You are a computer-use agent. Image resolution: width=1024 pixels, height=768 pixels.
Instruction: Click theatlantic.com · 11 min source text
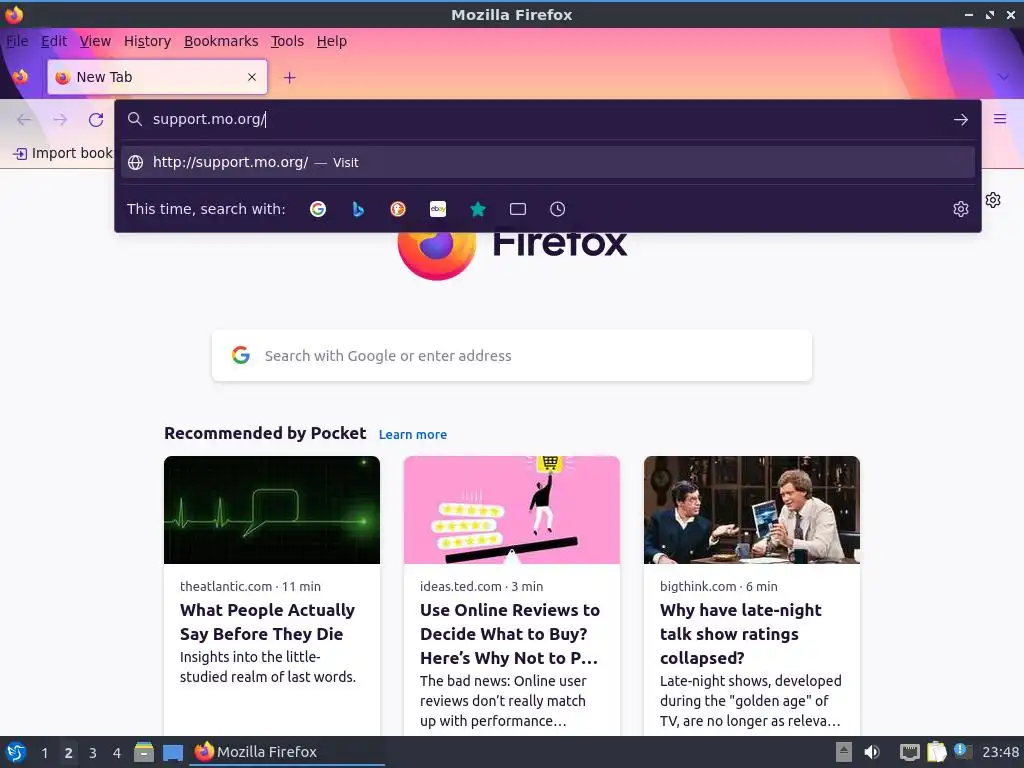250,586
